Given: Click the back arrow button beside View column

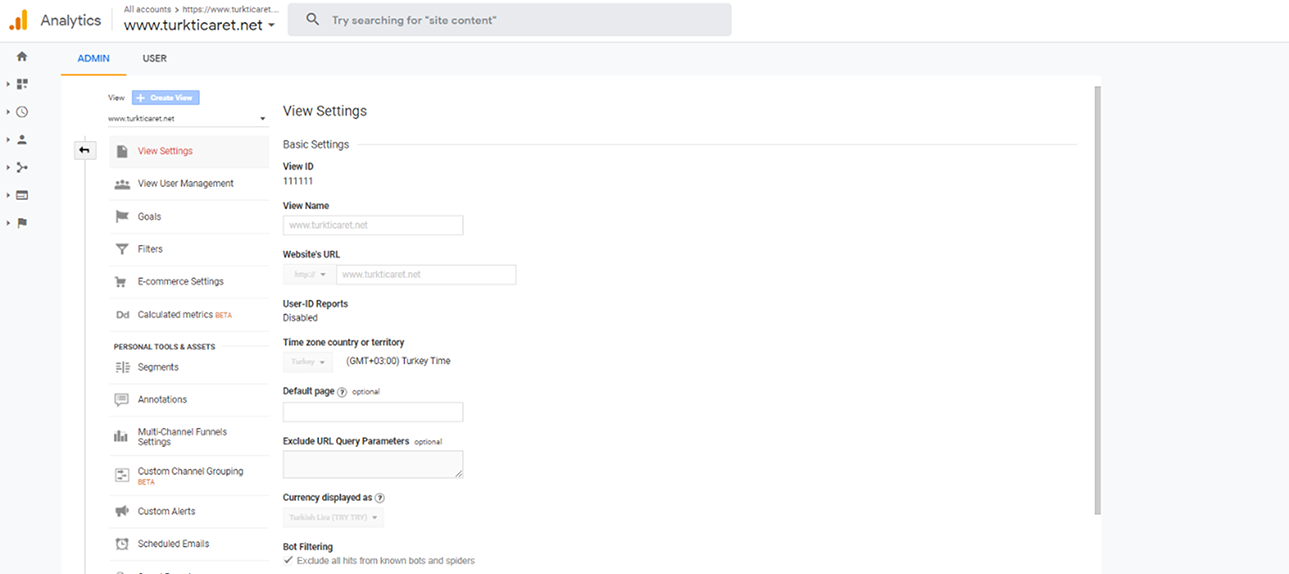Looking at the screenshot, I should (85, 151).
